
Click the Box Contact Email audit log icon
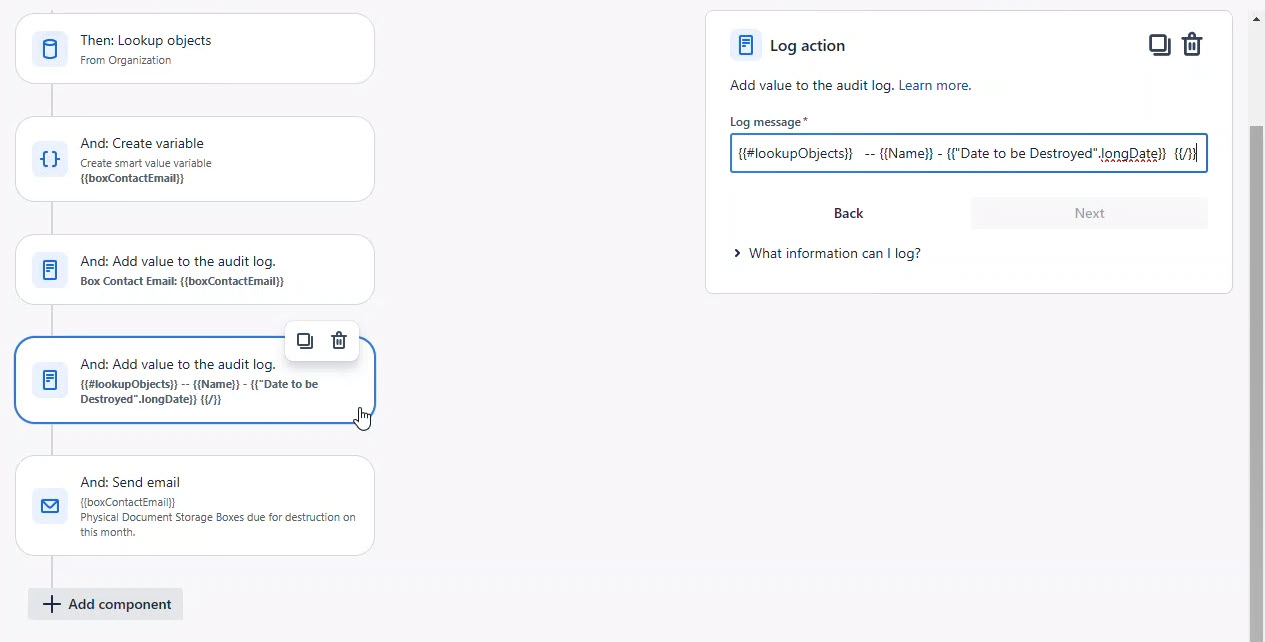tap(50, 270)
